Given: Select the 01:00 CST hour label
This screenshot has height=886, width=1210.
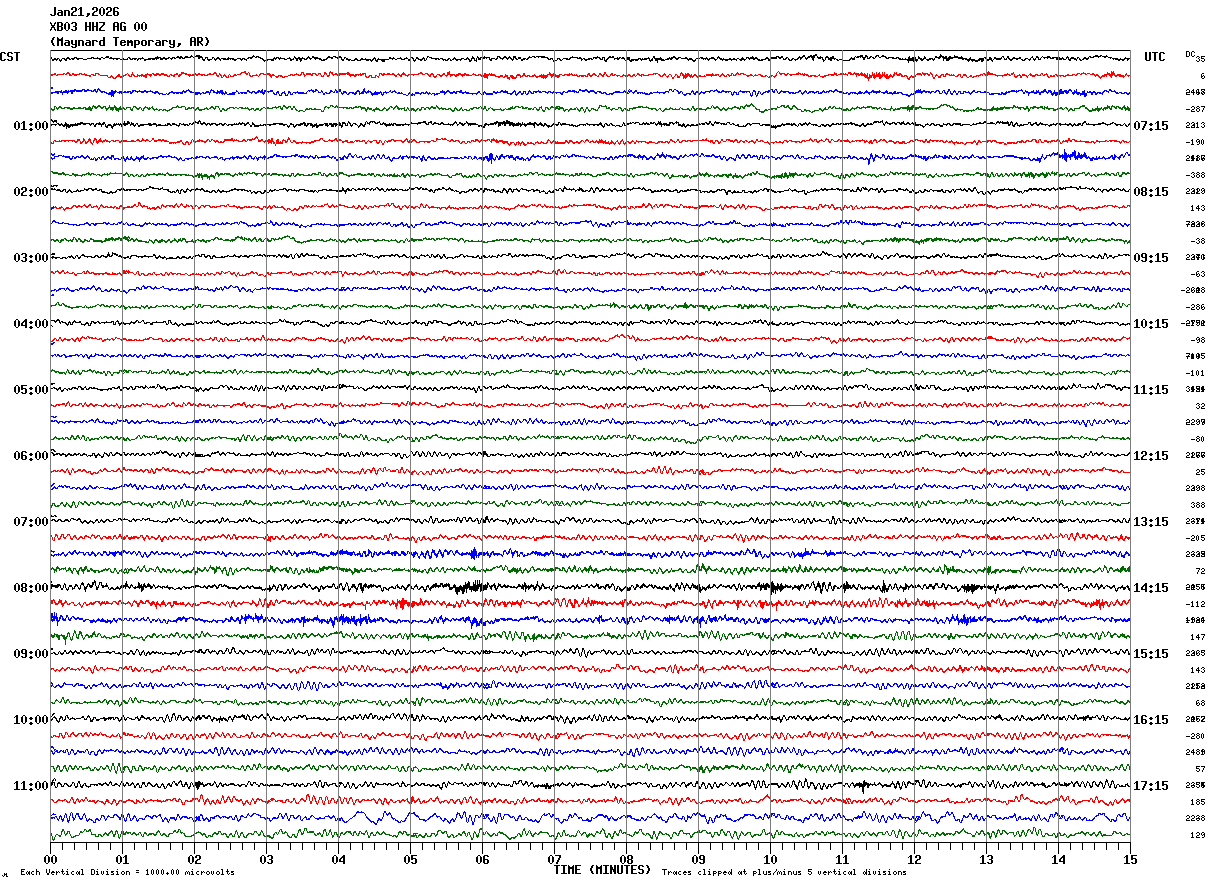Looking at the screenshot, I should [x=31, y=126].
